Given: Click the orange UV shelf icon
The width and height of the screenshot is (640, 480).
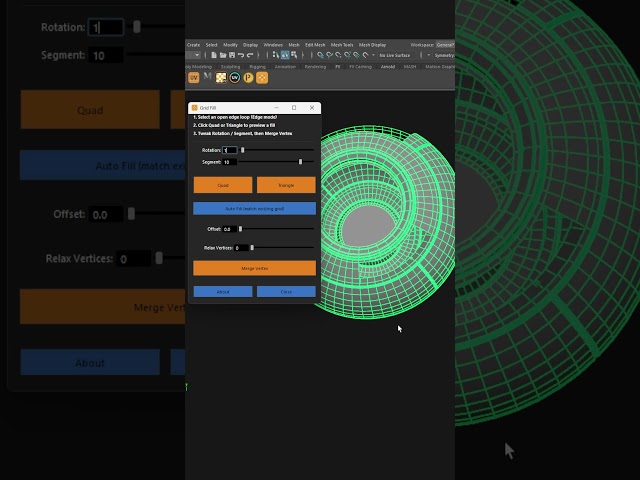Looking at the screenshot, I should [x=193, y=78].
